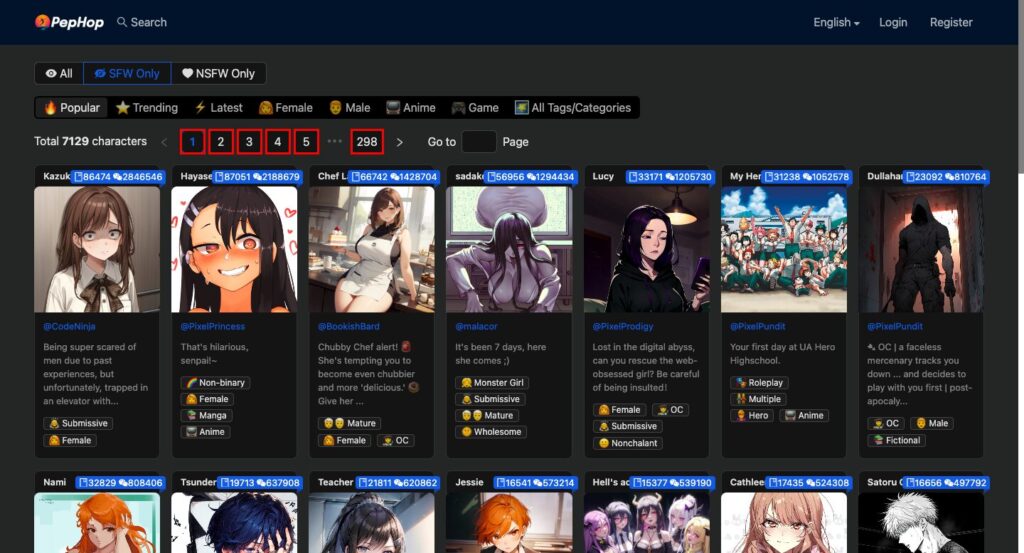The height and width of the screenshot is (553, 1024).
Task: Select the All content filter
Action: click(x=59, y=73)
